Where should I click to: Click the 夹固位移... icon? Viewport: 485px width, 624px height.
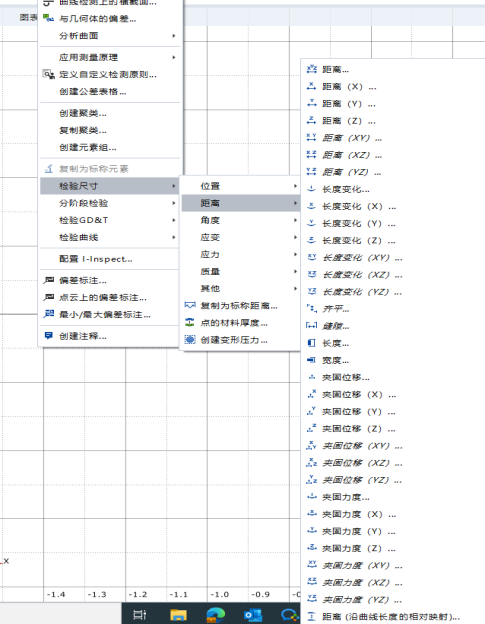[312, 377]
